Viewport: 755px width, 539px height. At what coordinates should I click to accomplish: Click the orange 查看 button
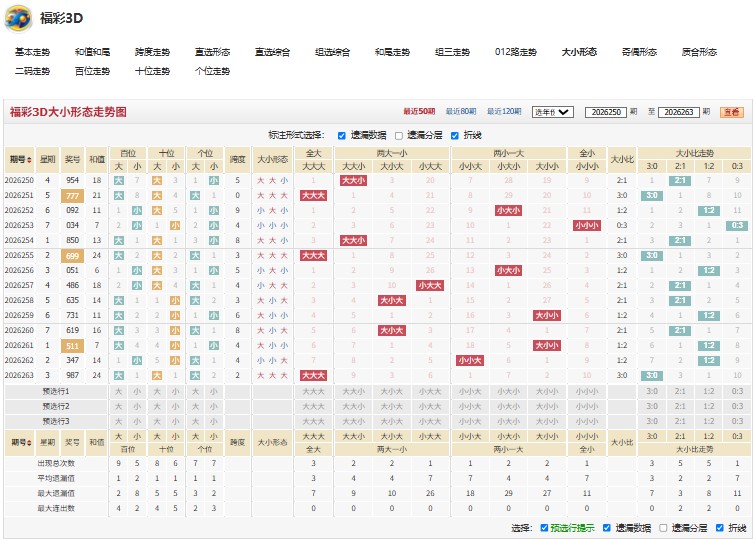(732, 112)
